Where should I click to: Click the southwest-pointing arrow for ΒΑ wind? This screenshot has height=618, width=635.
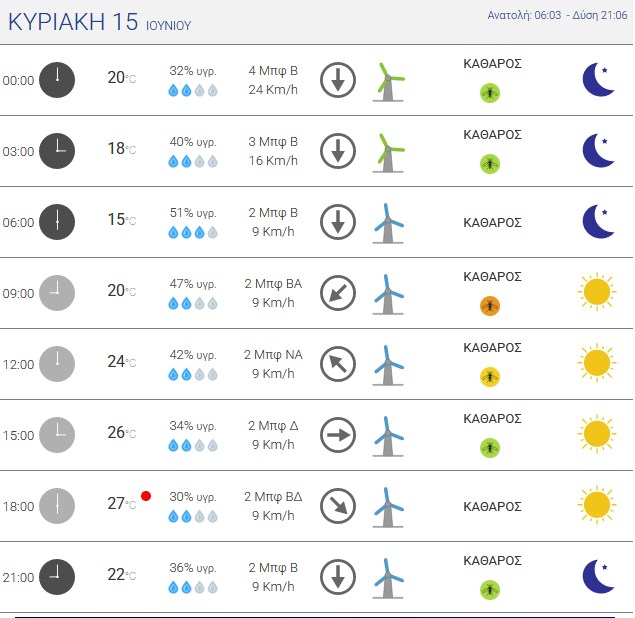tap(338, 293)
